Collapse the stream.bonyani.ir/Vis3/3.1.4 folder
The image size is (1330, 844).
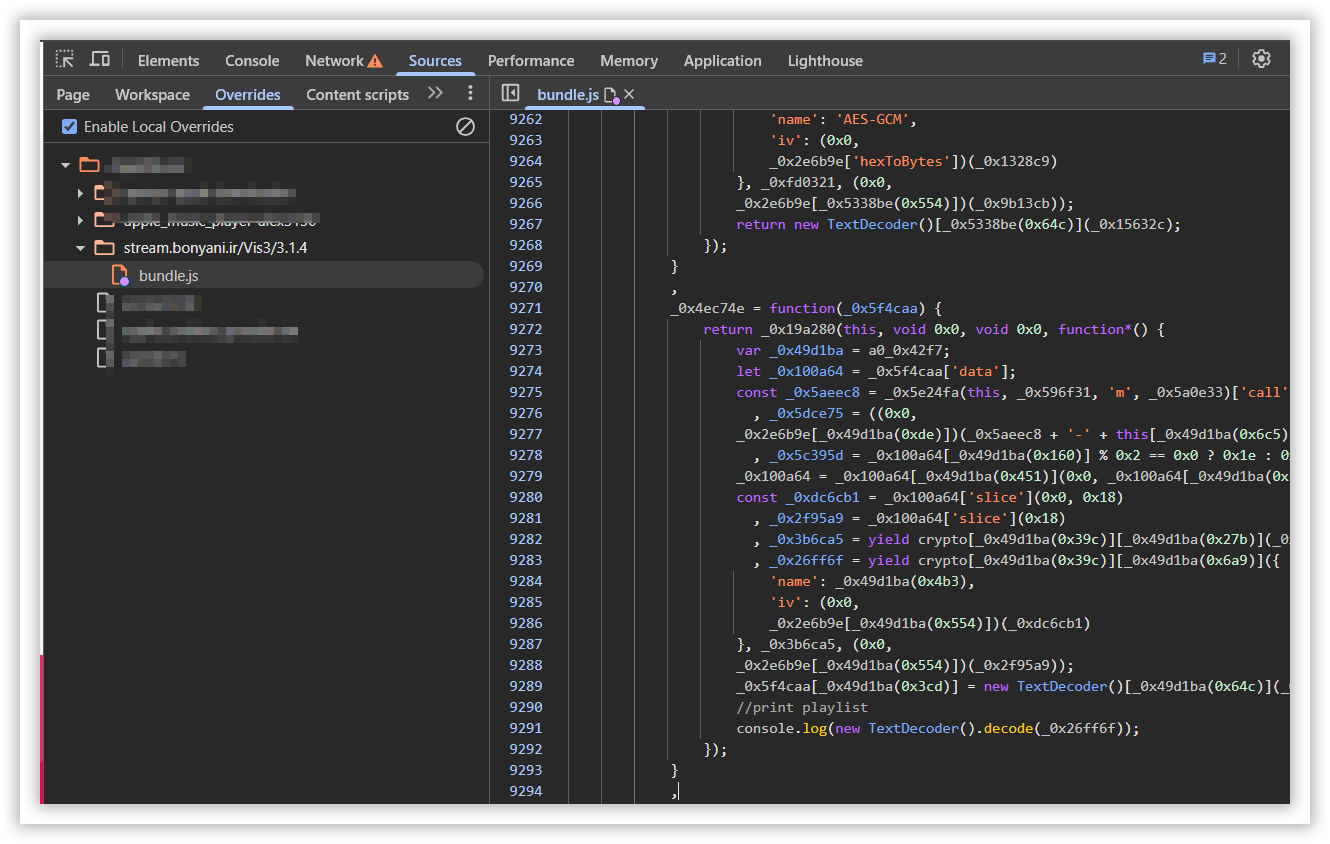[x=81, y=248]
